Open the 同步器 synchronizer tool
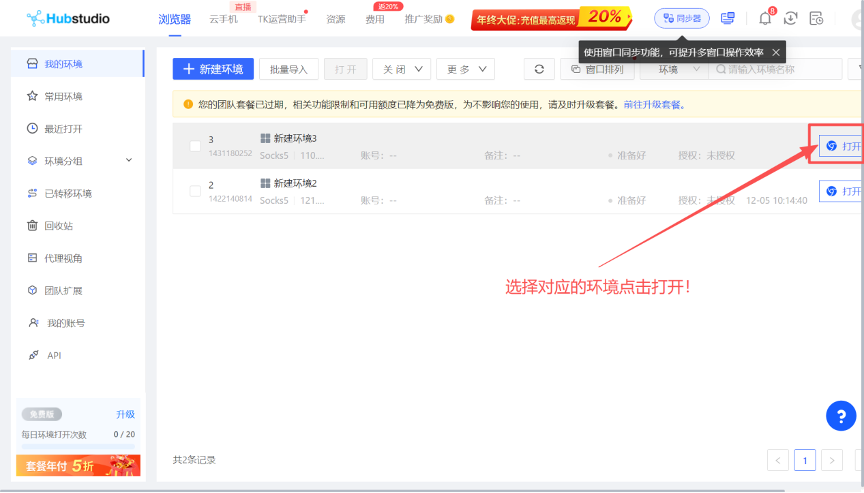Image resolution: width=864 pixels, height=493 pixels. (682, 18)
